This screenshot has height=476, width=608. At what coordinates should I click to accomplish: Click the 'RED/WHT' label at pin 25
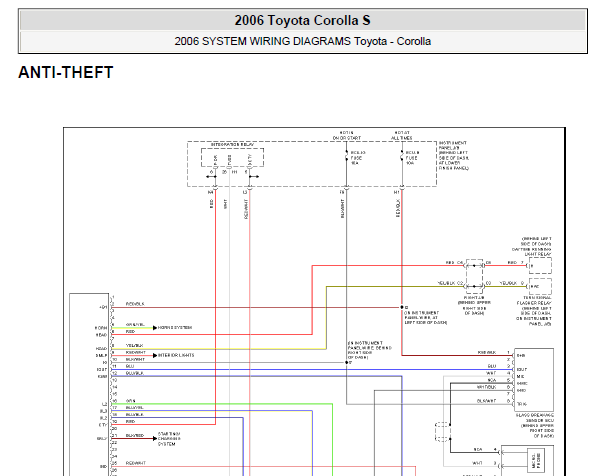click(x=136, y=463)
